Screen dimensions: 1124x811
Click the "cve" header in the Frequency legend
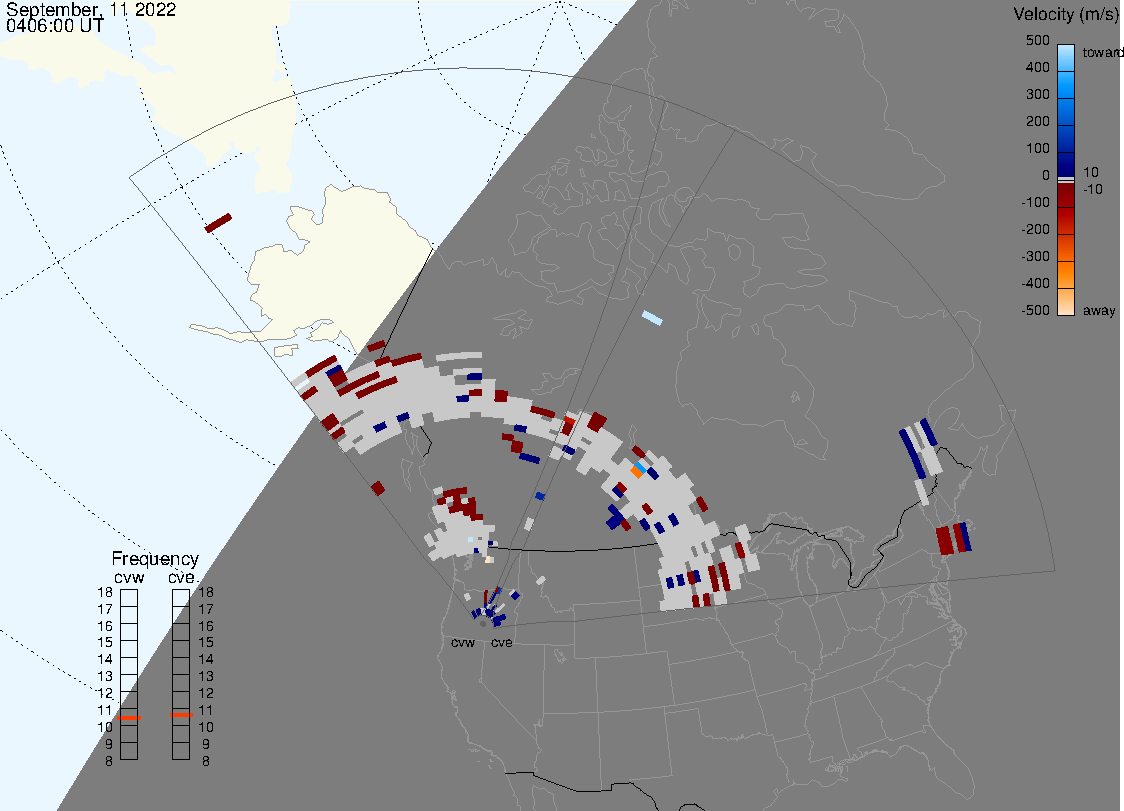[181, 578]
